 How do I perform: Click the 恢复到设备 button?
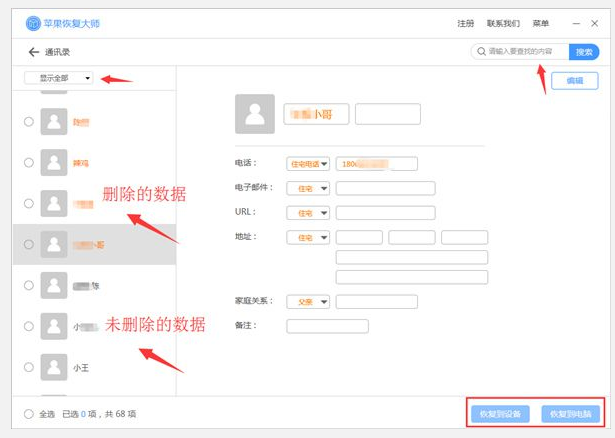(x=500, y=414)
